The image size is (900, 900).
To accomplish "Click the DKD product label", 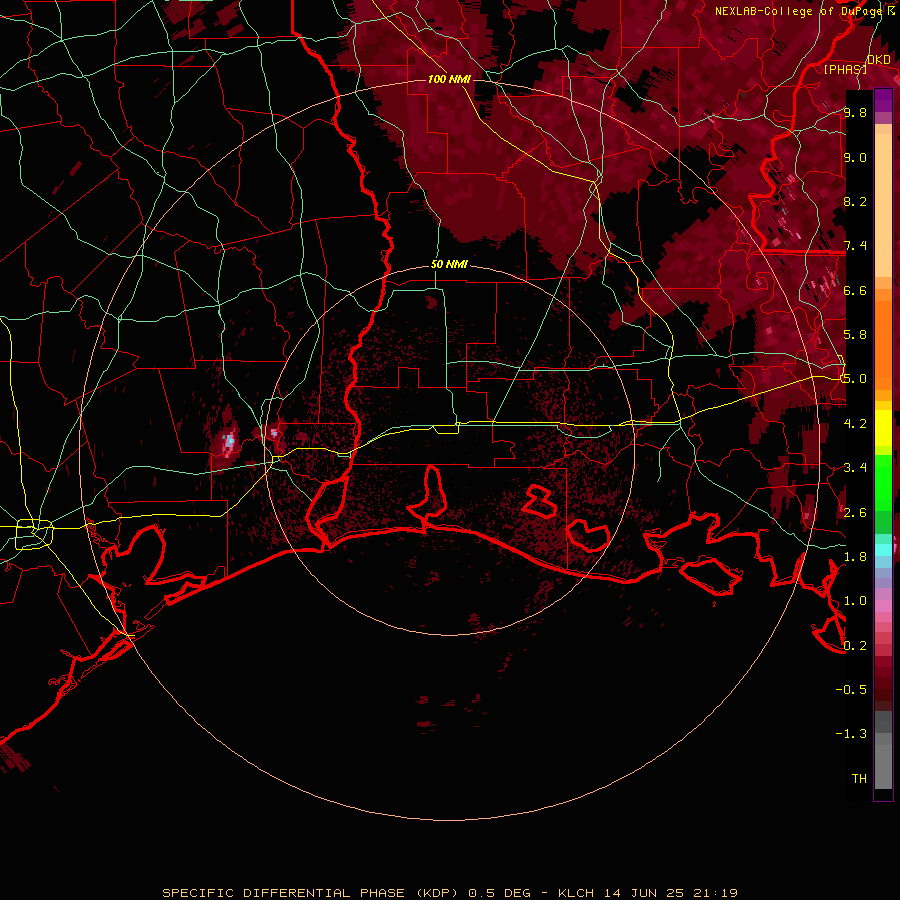I will [x=879, y=60].
